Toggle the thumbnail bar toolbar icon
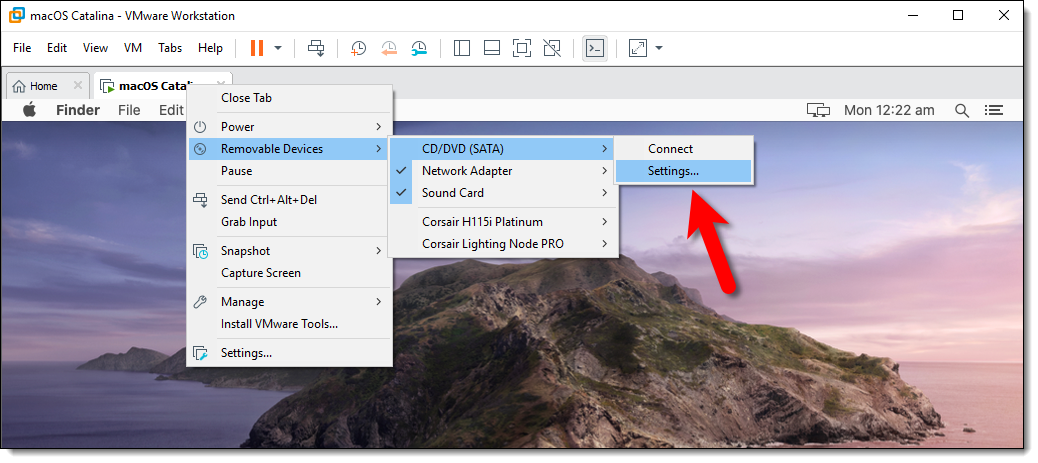The width and height of the screenshot is (1038, 463). click(x=492, y=48)
